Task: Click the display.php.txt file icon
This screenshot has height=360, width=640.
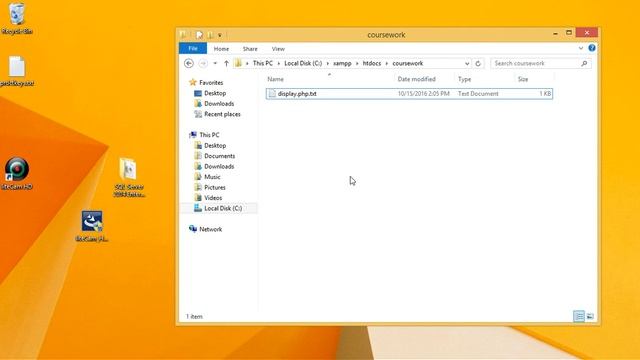Action: click(x=272, y=93)
